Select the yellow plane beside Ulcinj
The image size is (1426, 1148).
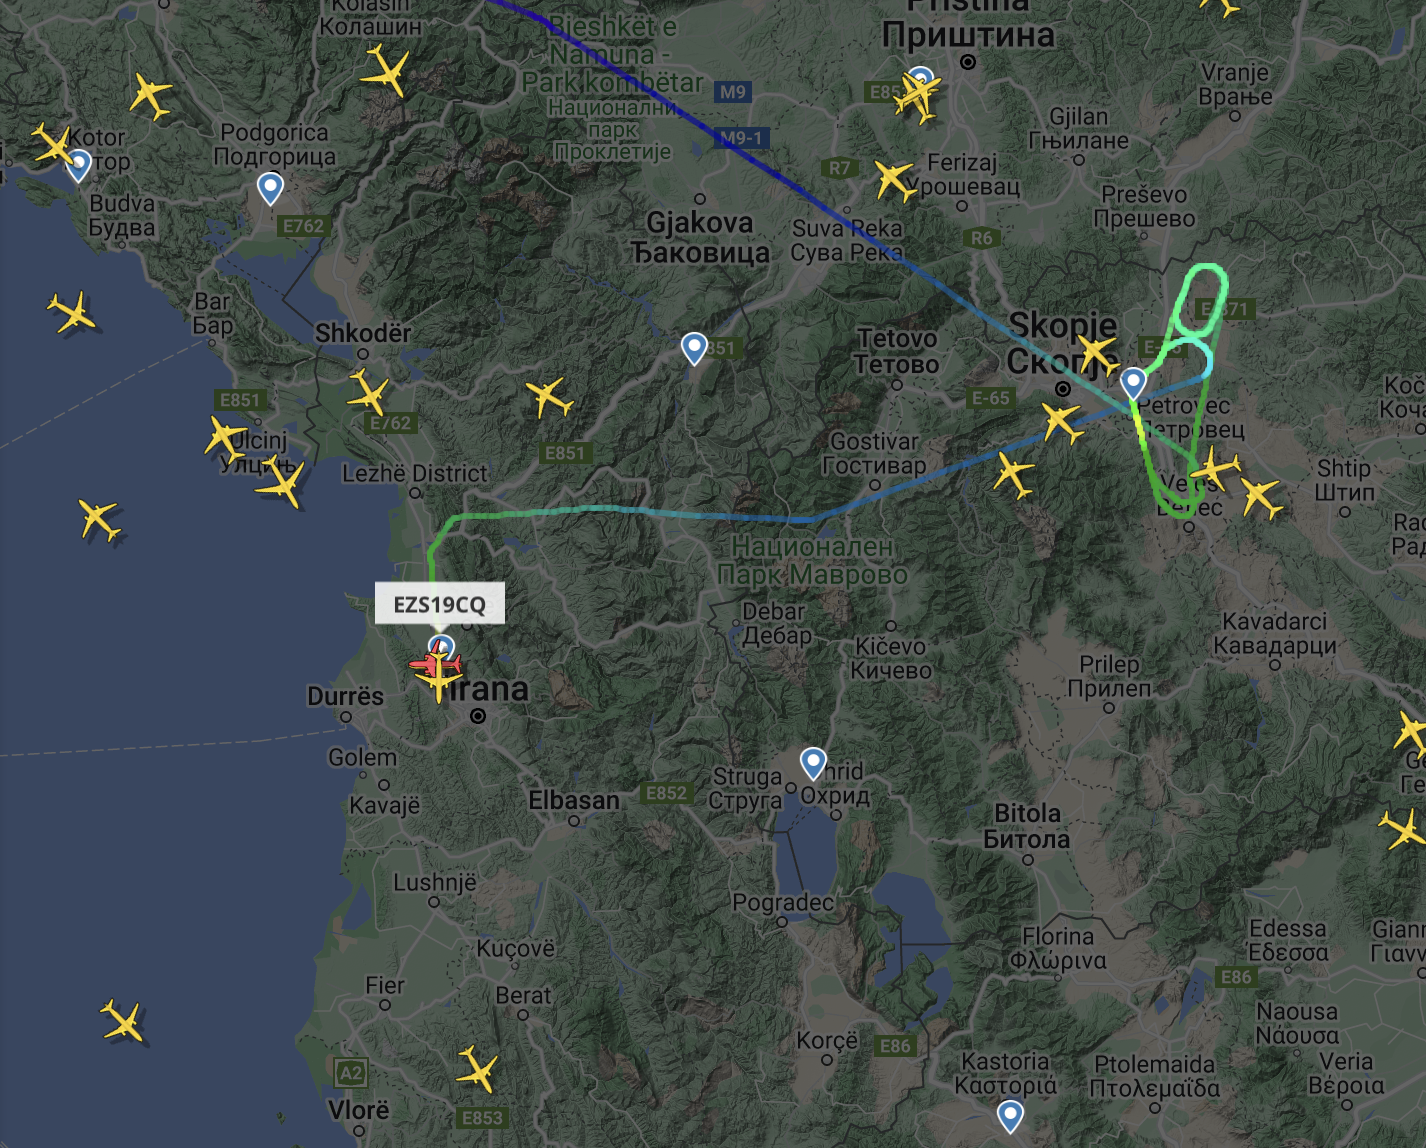coord(224,438)
